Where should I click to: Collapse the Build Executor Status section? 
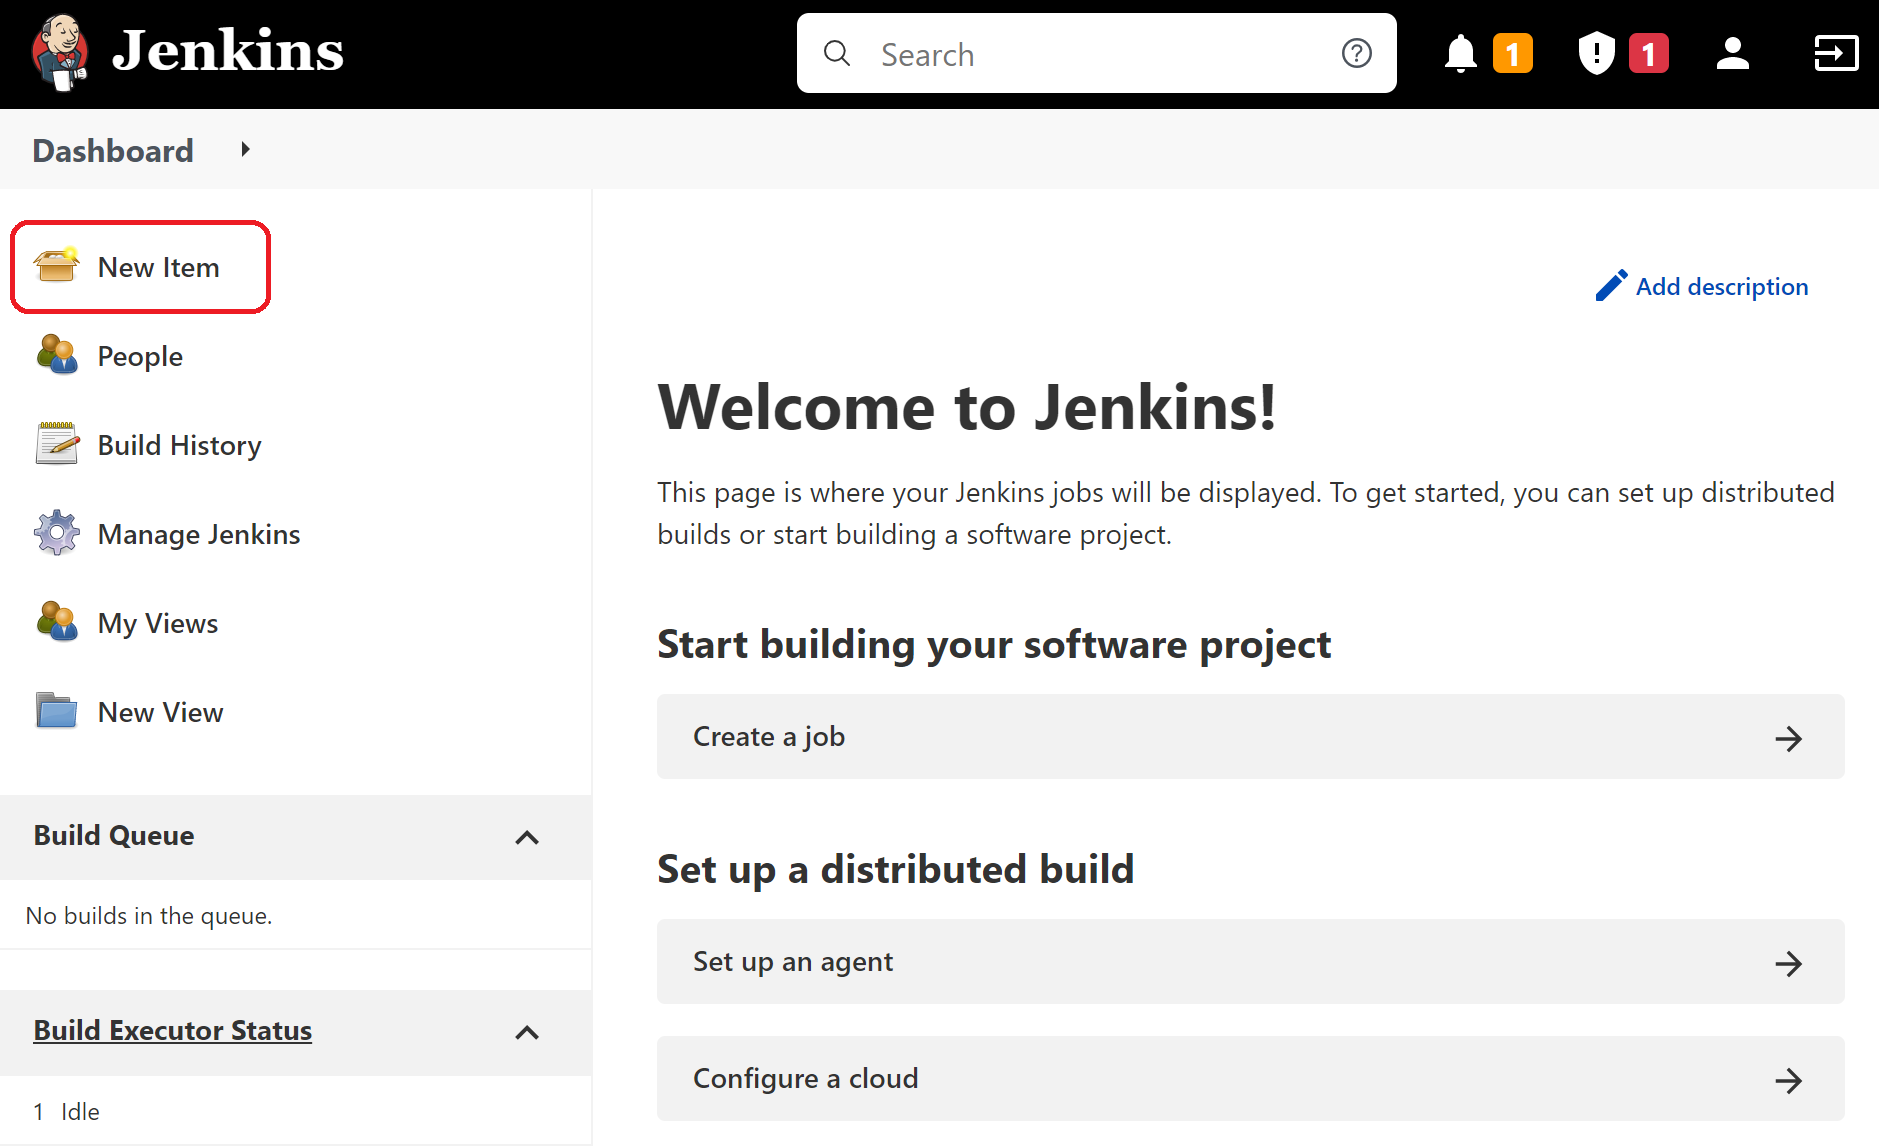pyautogui.click(x=527, y=1033)
